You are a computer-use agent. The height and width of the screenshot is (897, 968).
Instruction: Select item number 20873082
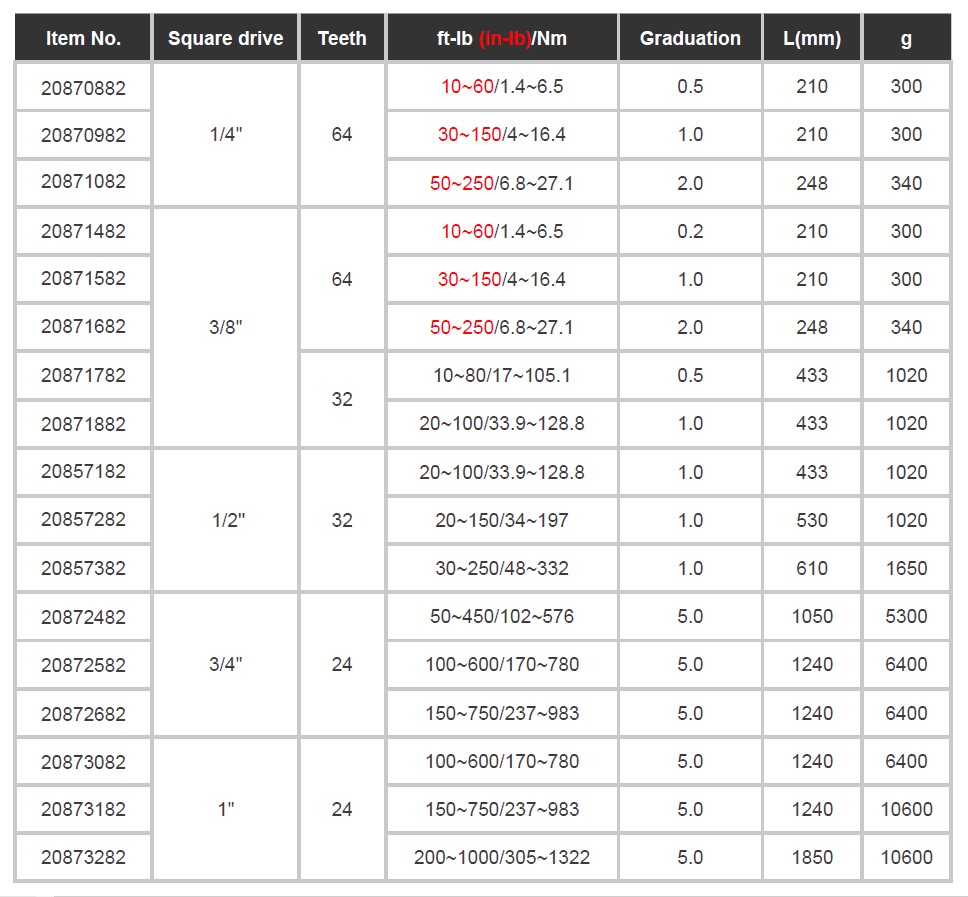tap(83, 761)
